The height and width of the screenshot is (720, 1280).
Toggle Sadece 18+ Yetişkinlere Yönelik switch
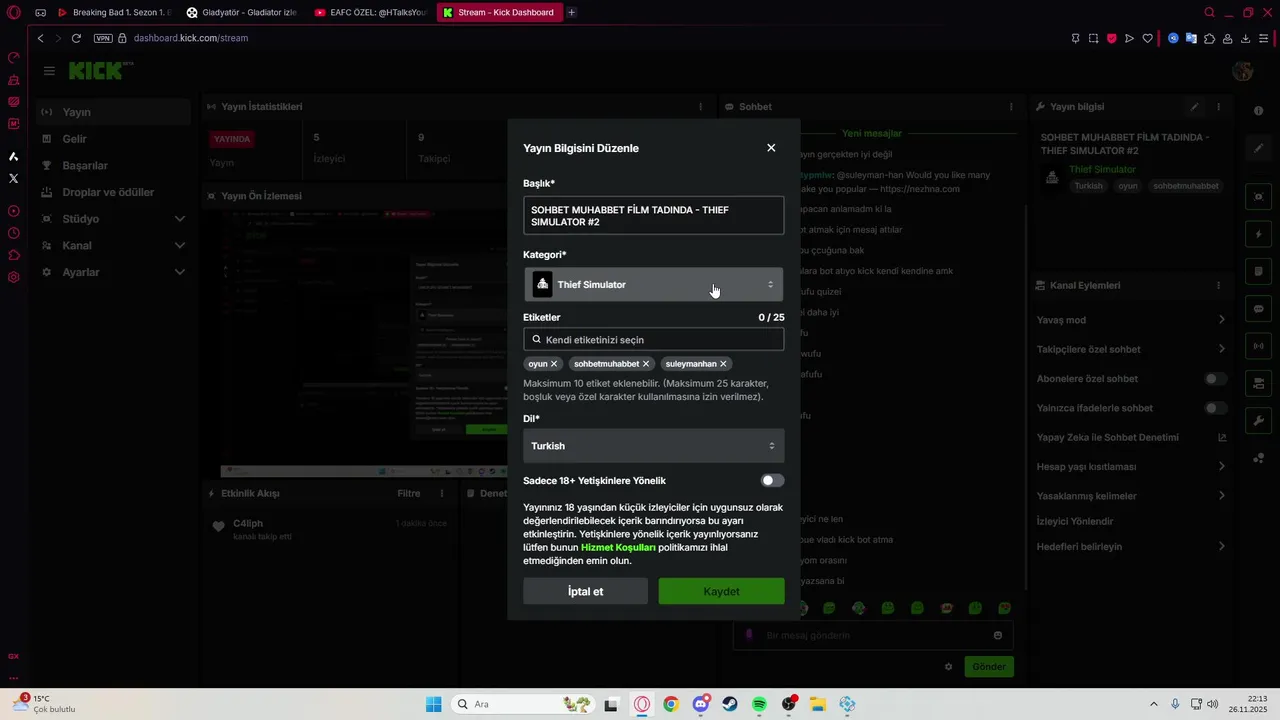[772, 481]
